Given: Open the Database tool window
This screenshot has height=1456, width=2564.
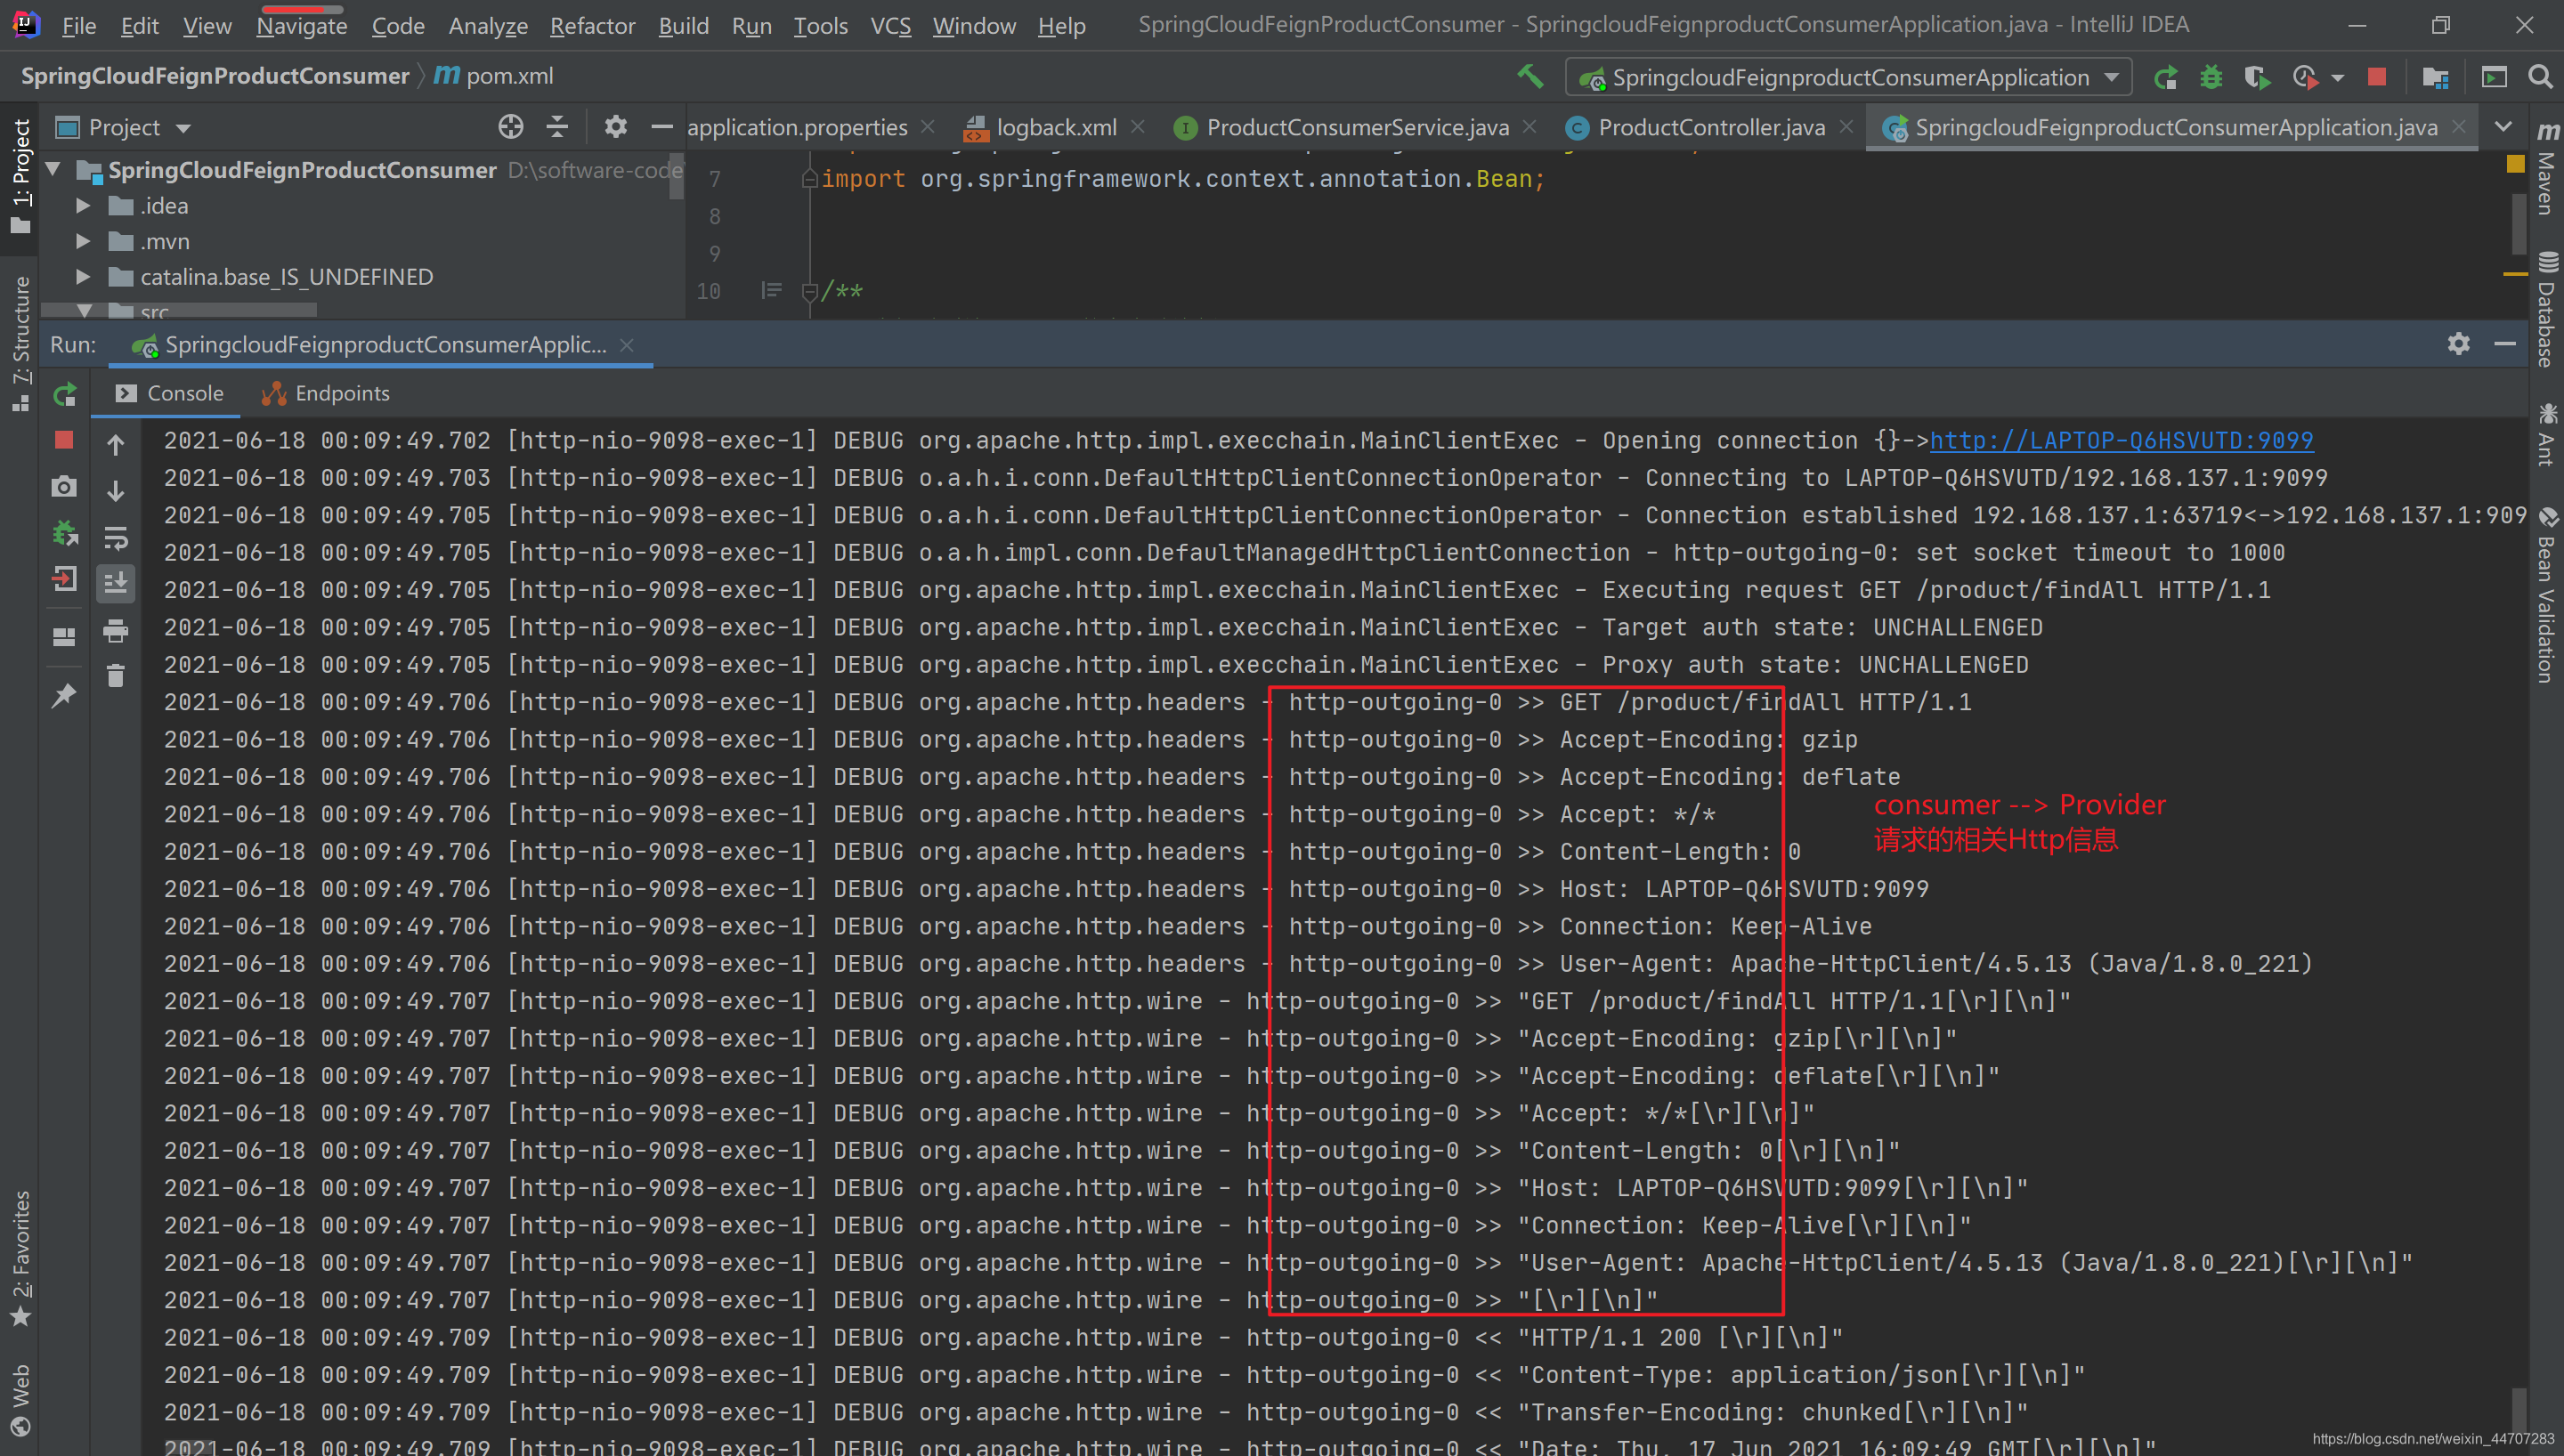Looking at the screenshot, I should pos(2546,310).
